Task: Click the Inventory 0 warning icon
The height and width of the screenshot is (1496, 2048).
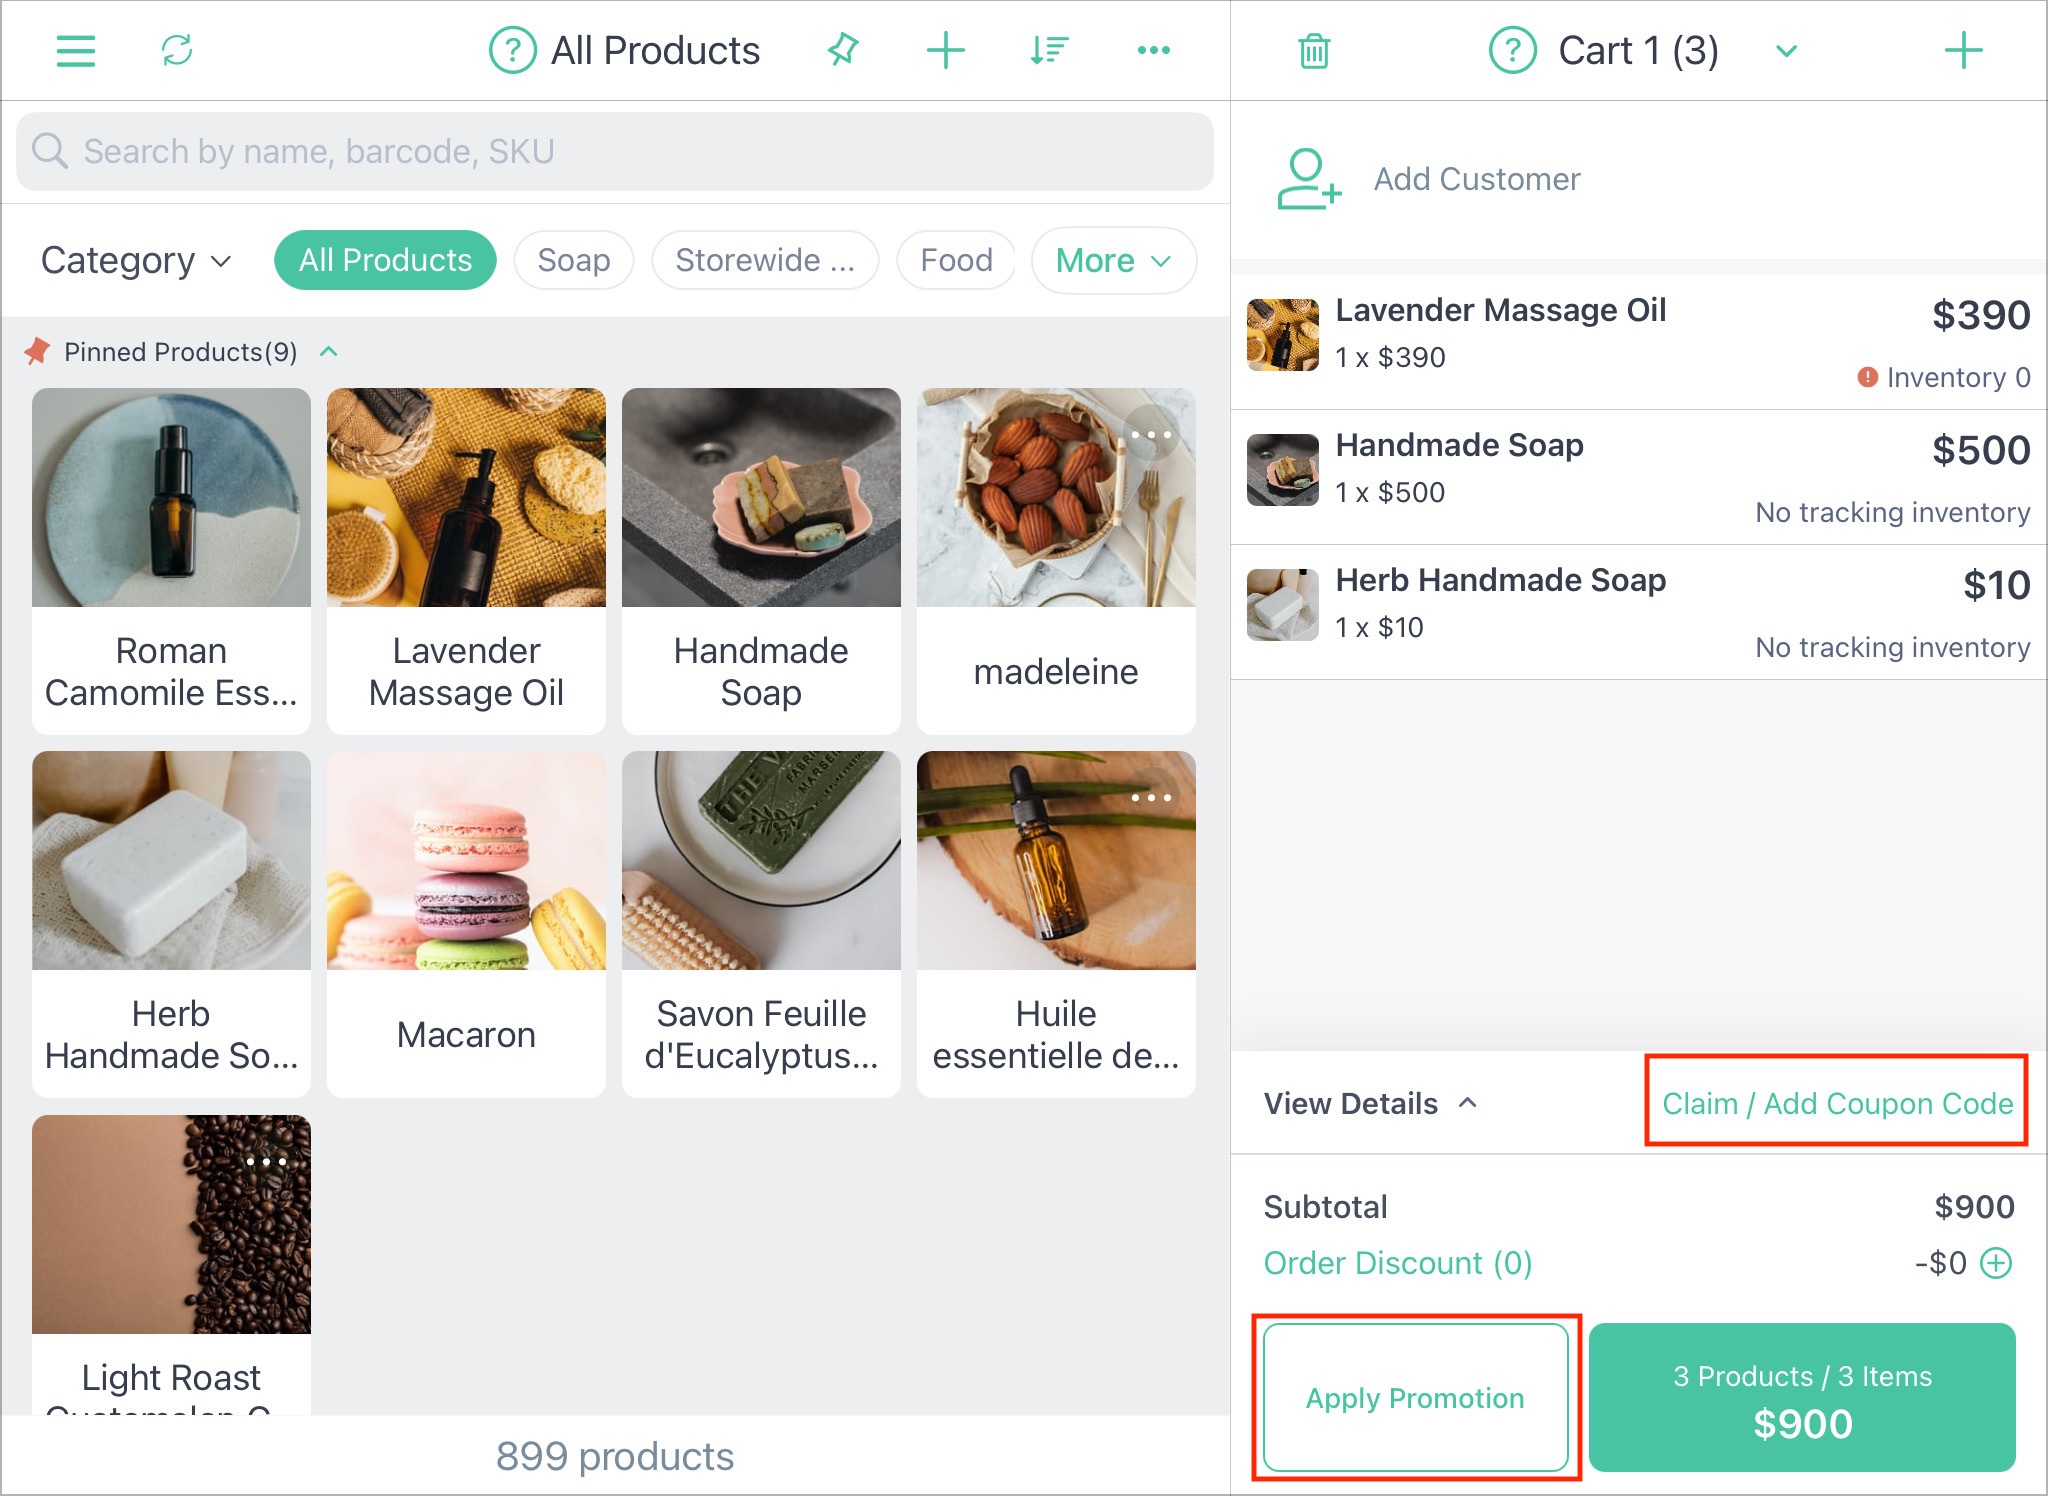Action: coord(1867,377)
